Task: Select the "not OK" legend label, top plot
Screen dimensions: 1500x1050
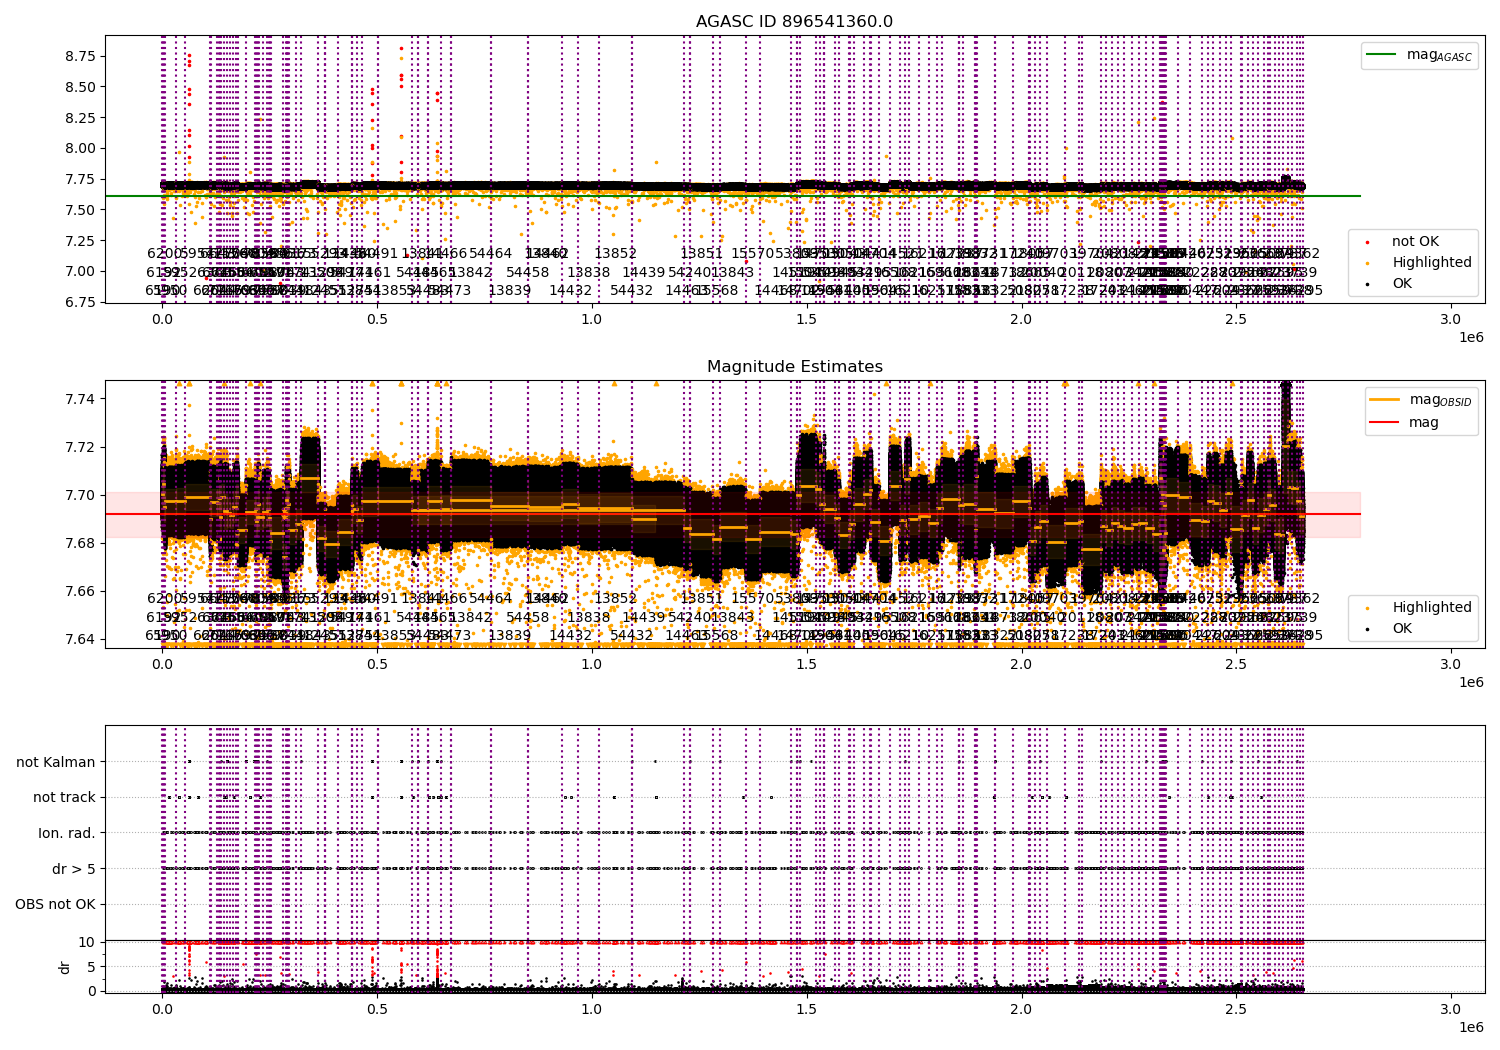Action: pos(1415,242)
